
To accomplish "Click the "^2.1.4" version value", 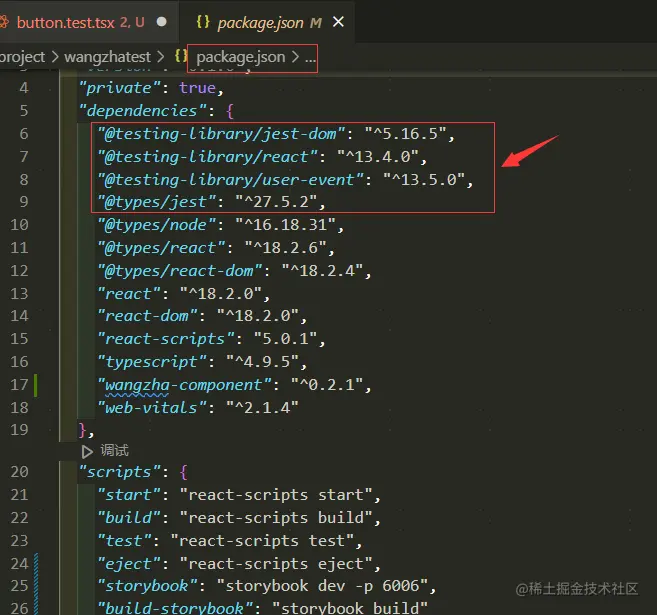I will pos(262,408).
